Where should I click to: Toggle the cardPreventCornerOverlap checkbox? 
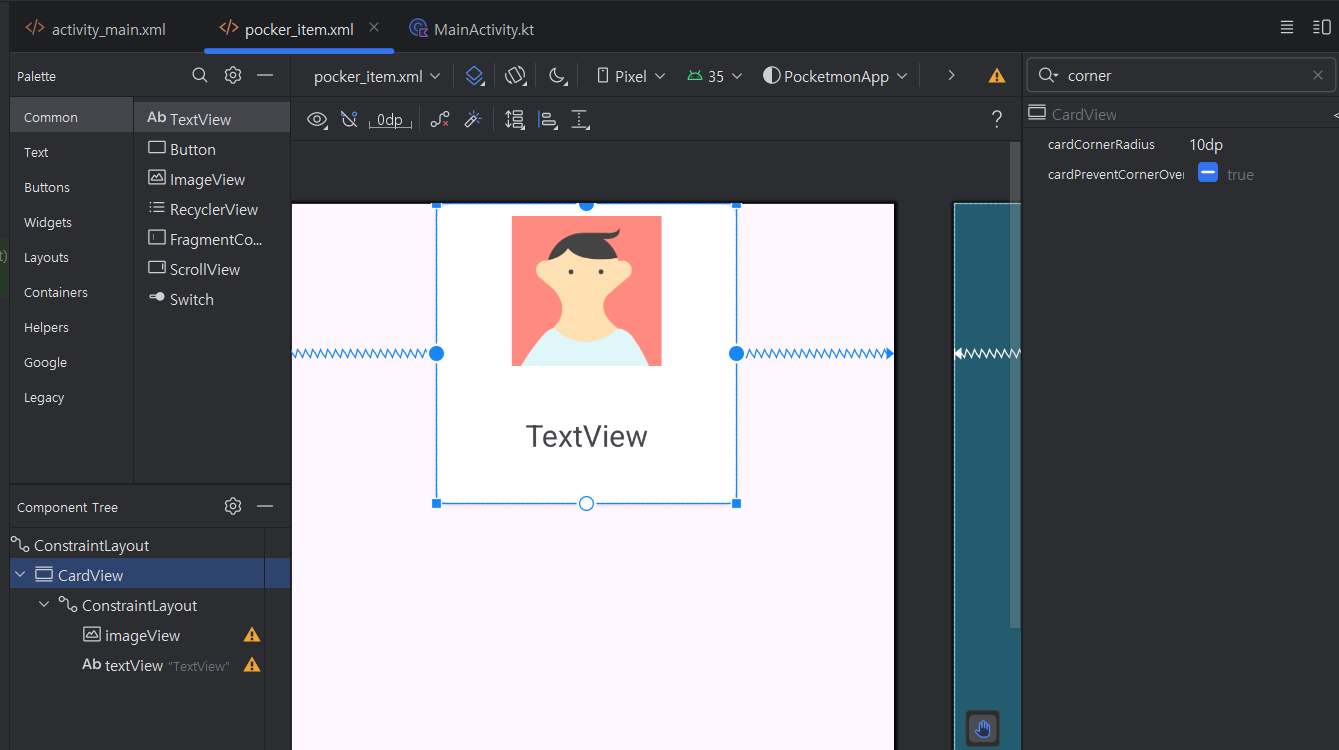point(1208,173)
